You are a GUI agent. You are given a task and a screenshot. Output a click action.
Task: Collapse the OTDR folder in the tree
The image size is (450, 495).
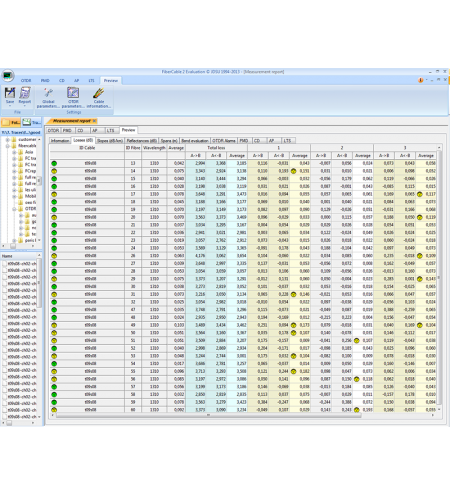click(14, 209)
